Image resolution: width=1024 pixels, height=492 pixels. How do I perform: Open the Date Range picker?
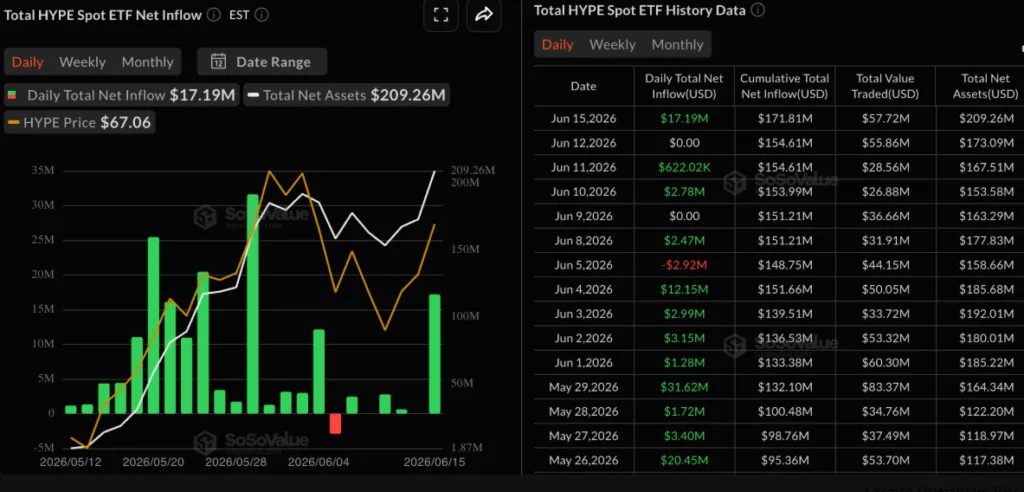pos(262,62)
